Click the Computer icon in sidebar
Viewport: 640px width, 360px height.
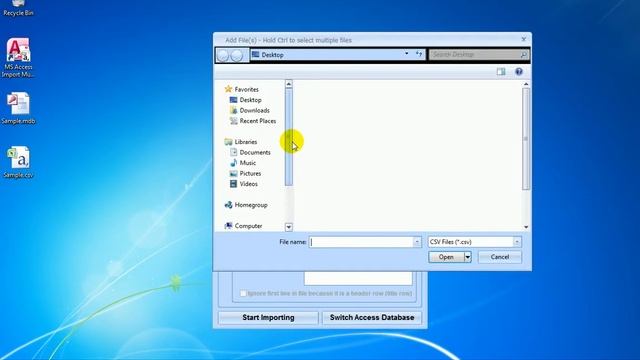pyautogui.click(x=229, y=226)
